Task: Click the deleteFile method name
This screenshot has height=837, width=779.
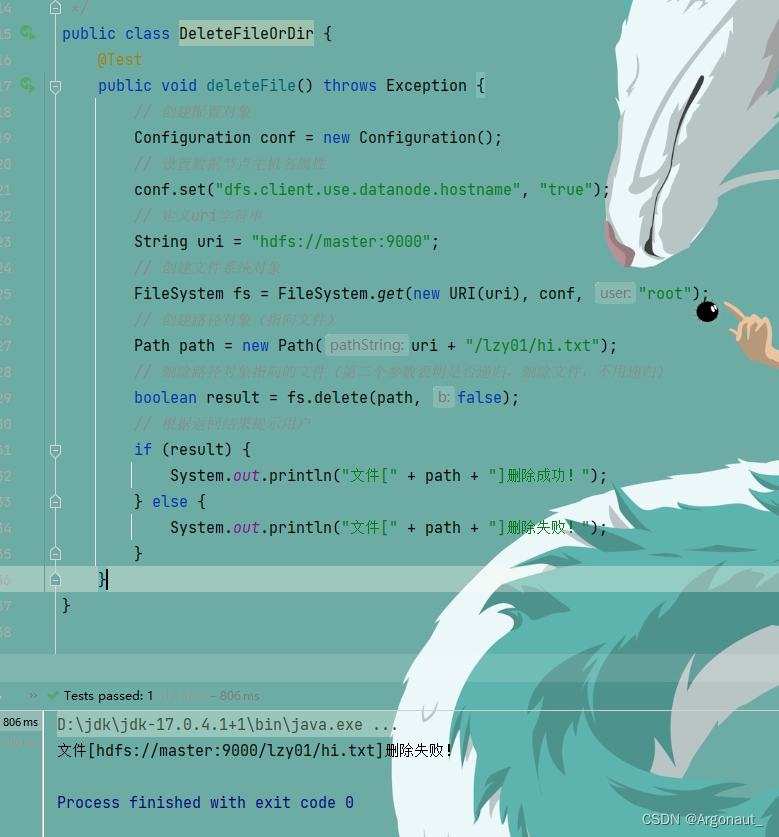Action: coord(251,85)
